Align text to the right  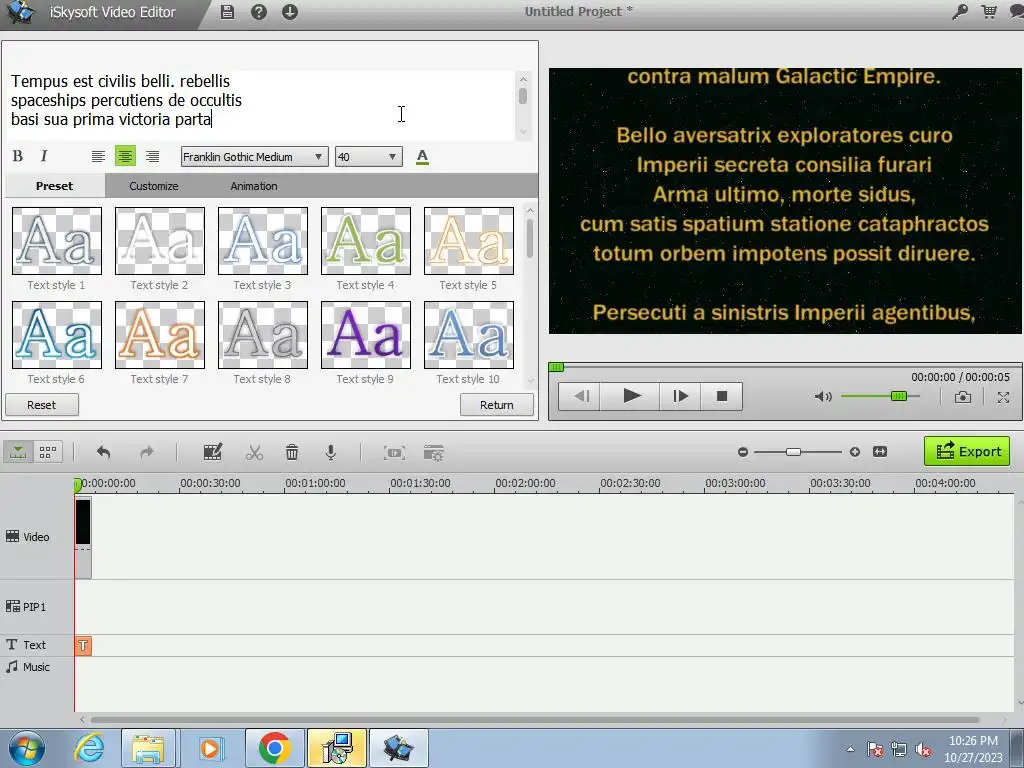tap(152, 156)
